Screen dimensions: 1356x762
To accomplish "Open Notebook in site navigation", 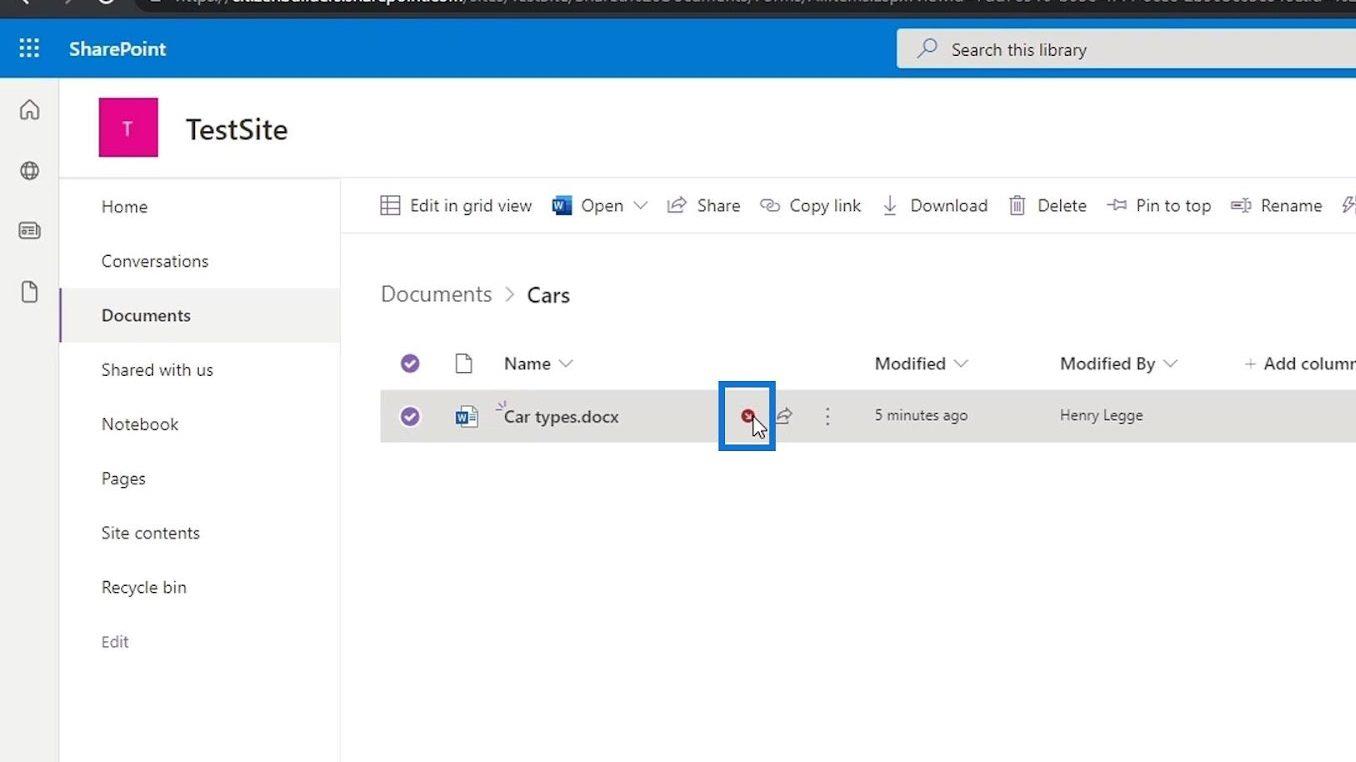I will 140,424.
